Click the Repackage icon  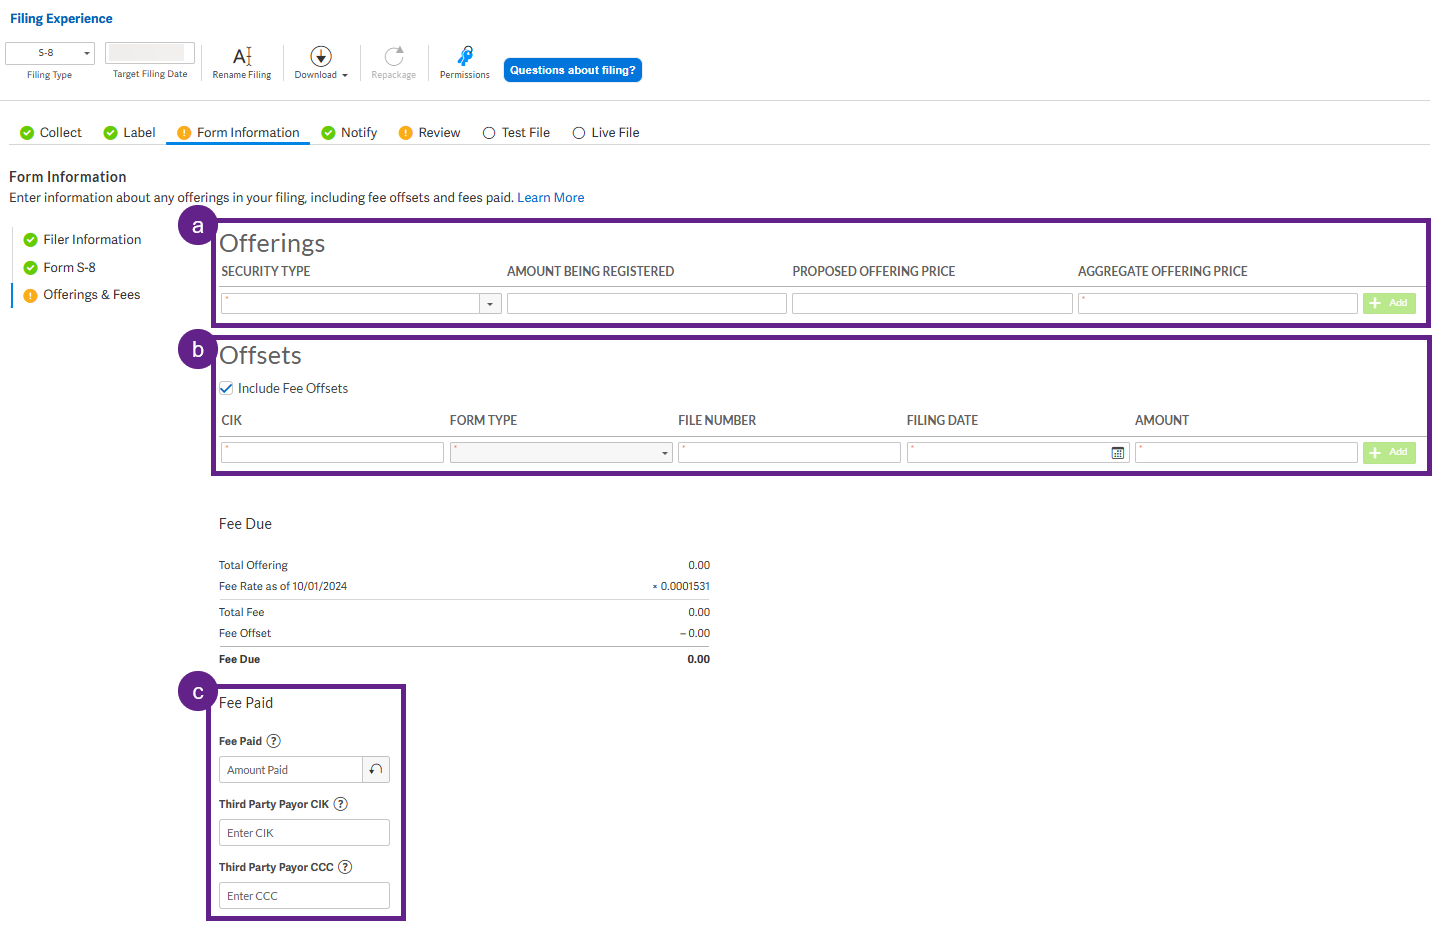tap(394, 56)
